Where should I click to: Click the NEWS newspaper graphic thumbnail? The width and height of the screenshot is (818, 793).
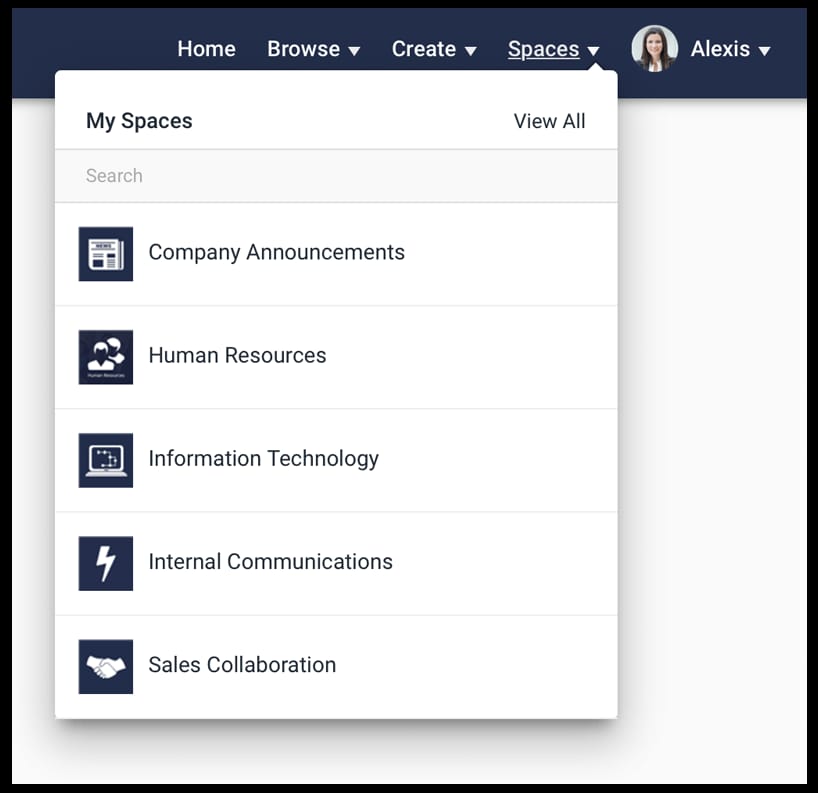pyautogui.click(x=105, y=253)
